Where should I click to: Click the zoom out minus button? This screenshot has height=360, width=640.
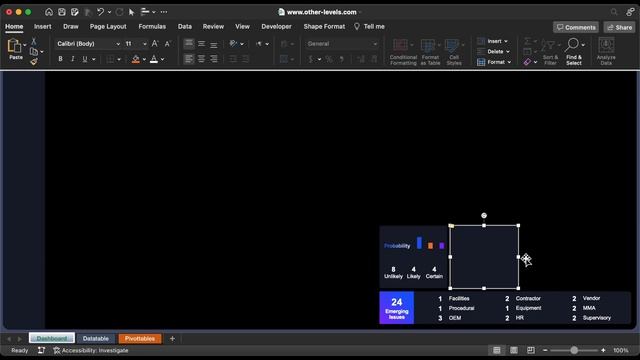pos(545,350)
